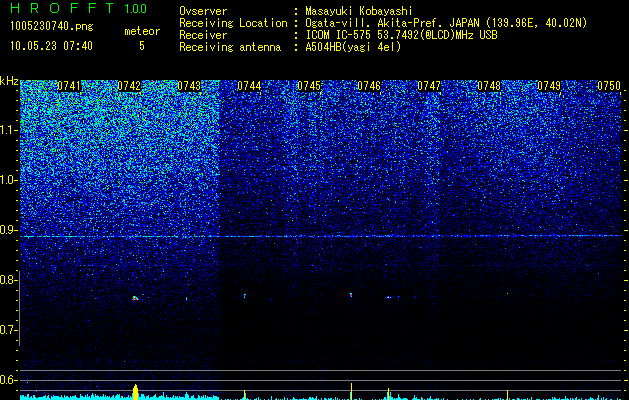This screenshot has width=629, height=400.
Task: Click the 0744 time marker
Action: coord(249,86)
